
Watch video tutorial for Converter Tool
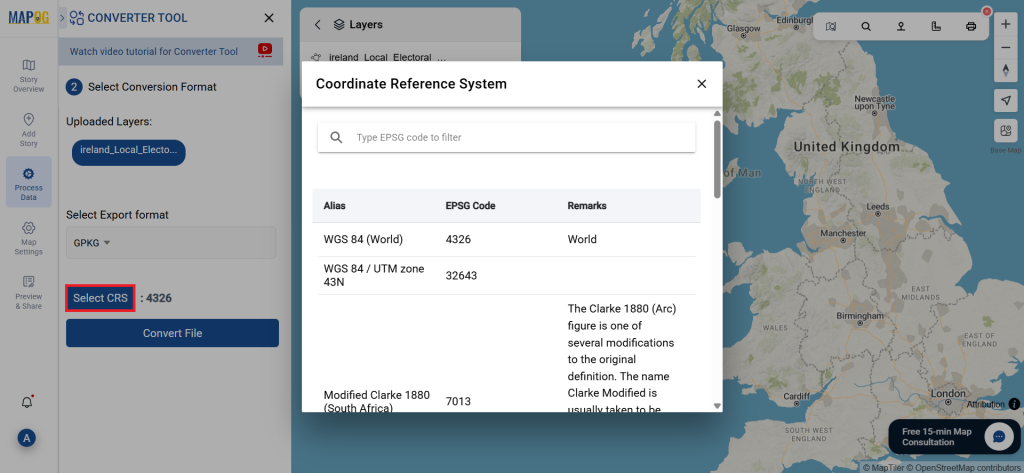click(154, 51)
